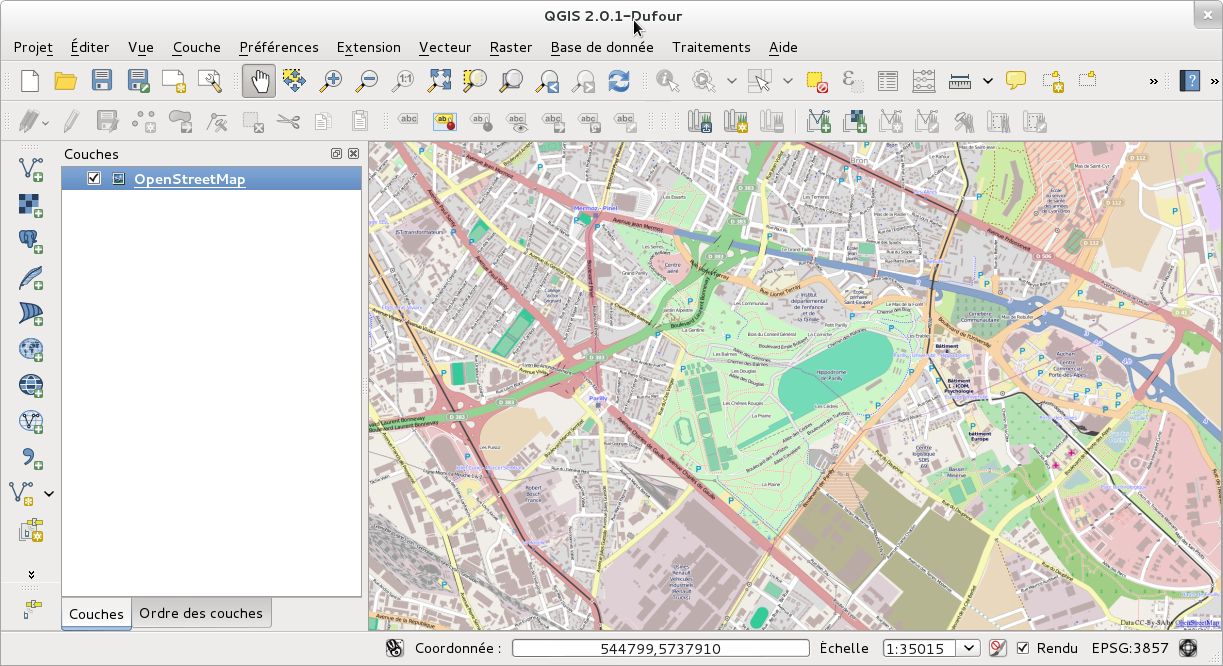Image resolution: width=1223 pixels, height=666 pixels.
Task: Expand the measure tool dropdown arrow
Action: click(988, 81)
